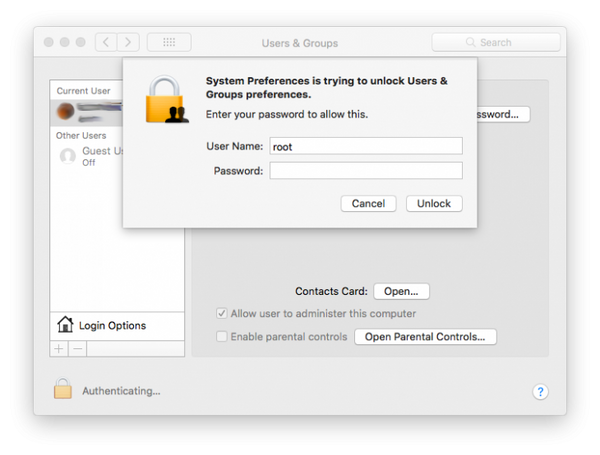Click the back navigation arrow in toolbar
Screen dimensions: 600x455
coord(106,42)
